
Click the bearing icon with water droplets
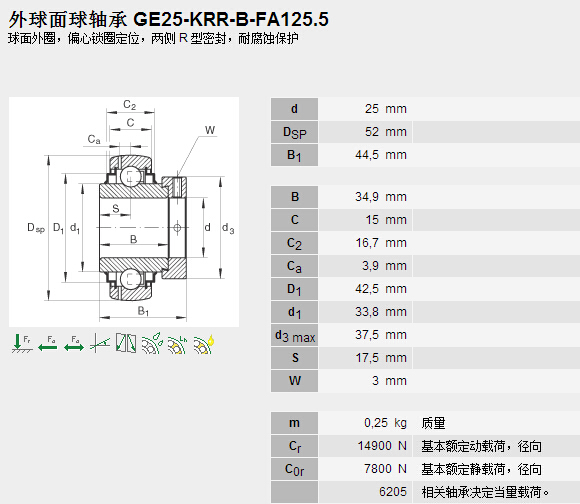click(x=152, y=343)
